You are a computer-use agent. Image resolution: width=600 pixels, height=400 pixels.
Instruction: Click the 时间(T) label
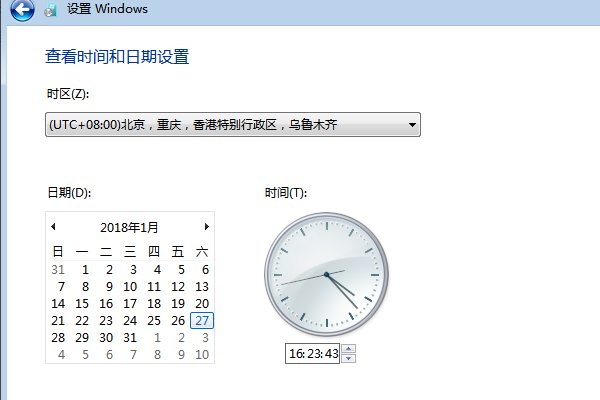[x=286, y=193]
